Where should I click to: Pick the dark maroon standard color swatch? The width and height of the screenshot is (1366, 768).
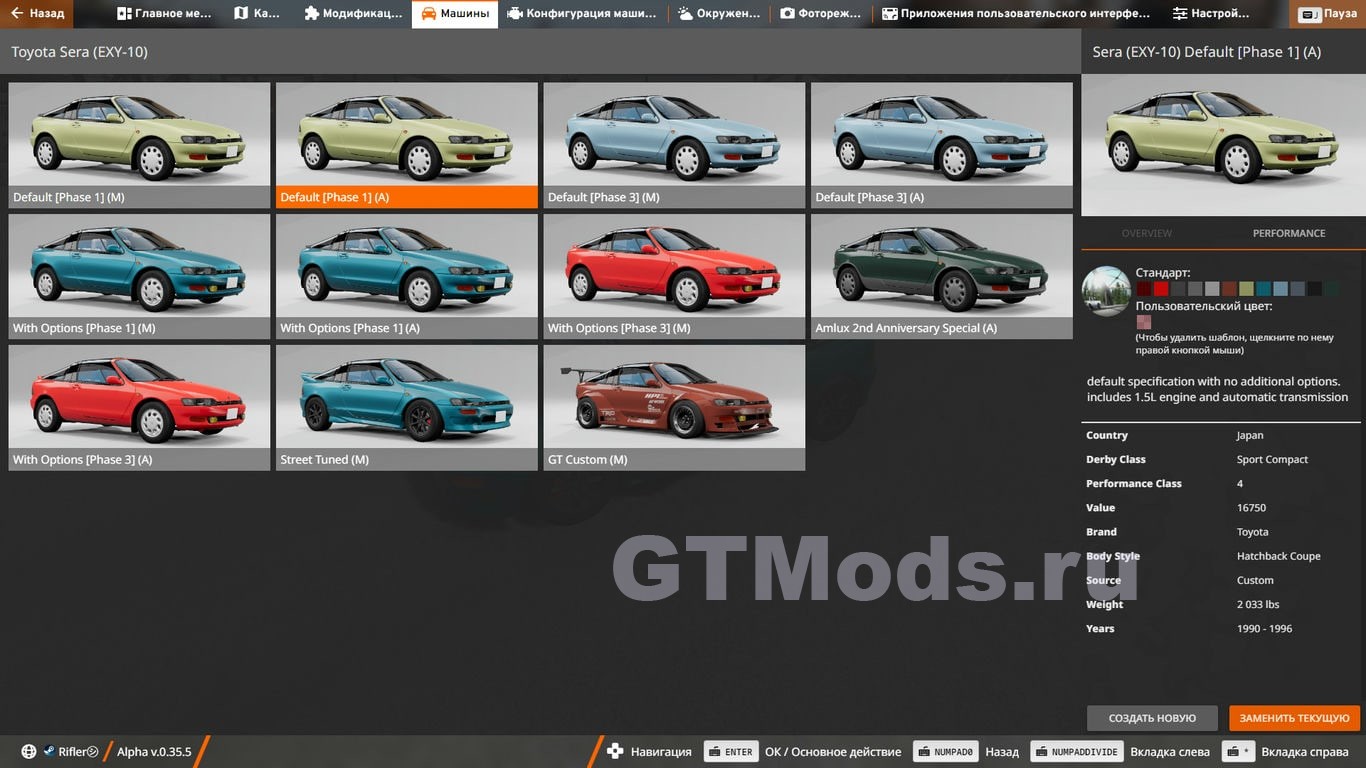(x=1144, y=289)
